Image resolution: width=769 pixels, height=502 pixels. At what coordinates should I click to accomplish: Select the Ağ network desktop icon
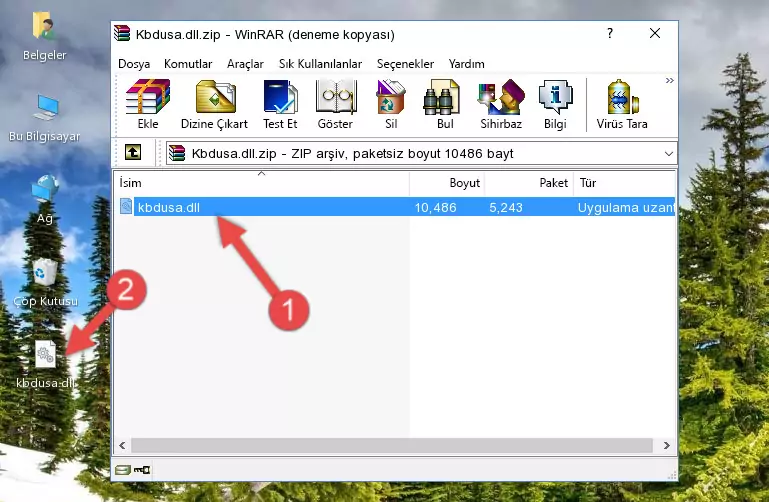45,199
